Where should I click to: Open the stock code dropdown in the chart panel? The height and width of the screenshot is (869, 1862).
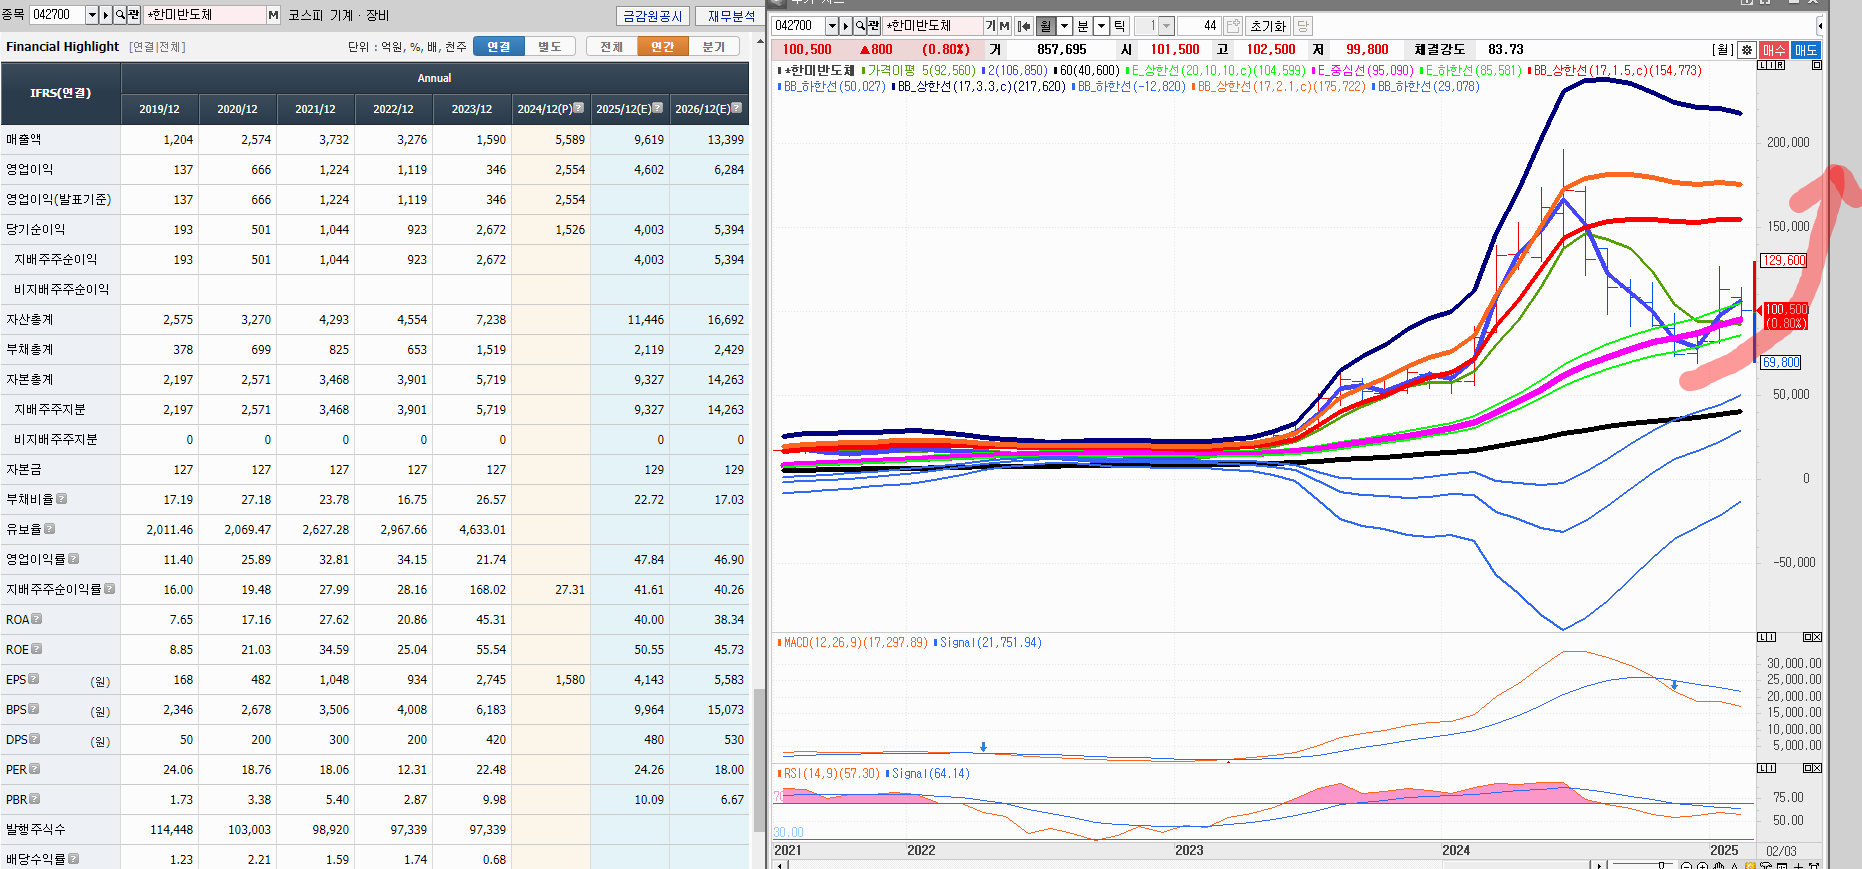point(831,26)
